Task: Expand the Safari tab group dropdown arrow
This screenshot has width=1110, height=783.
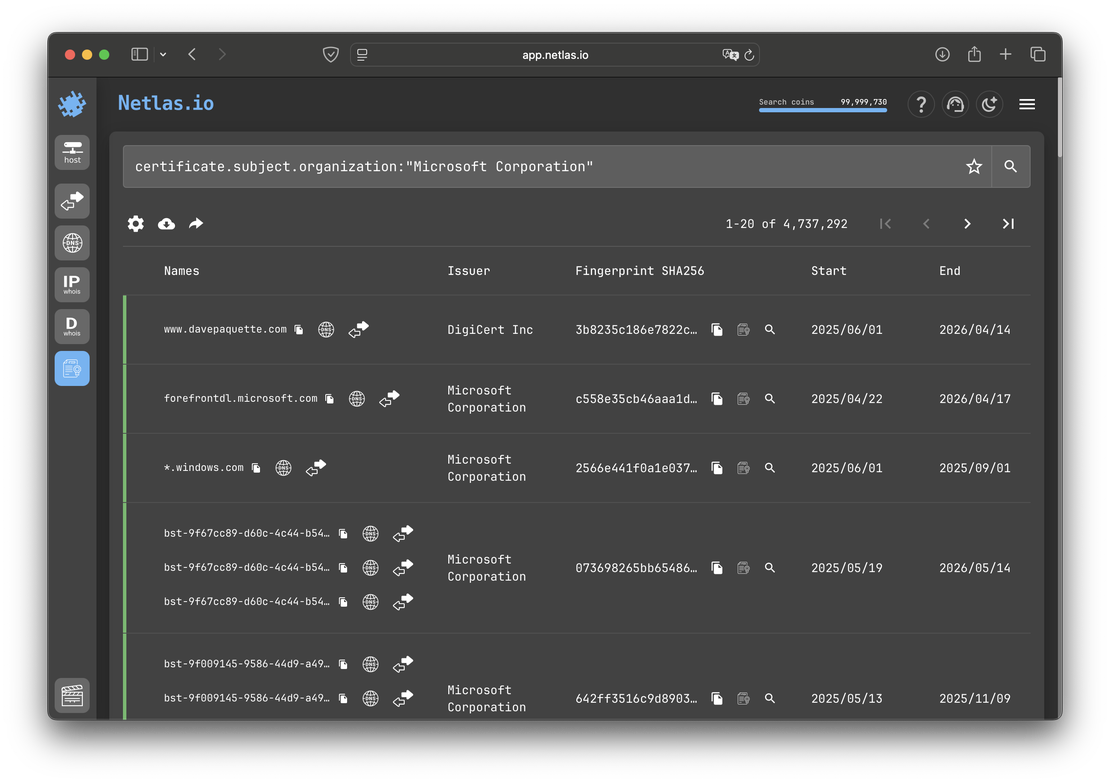Action: coord(163,54)
